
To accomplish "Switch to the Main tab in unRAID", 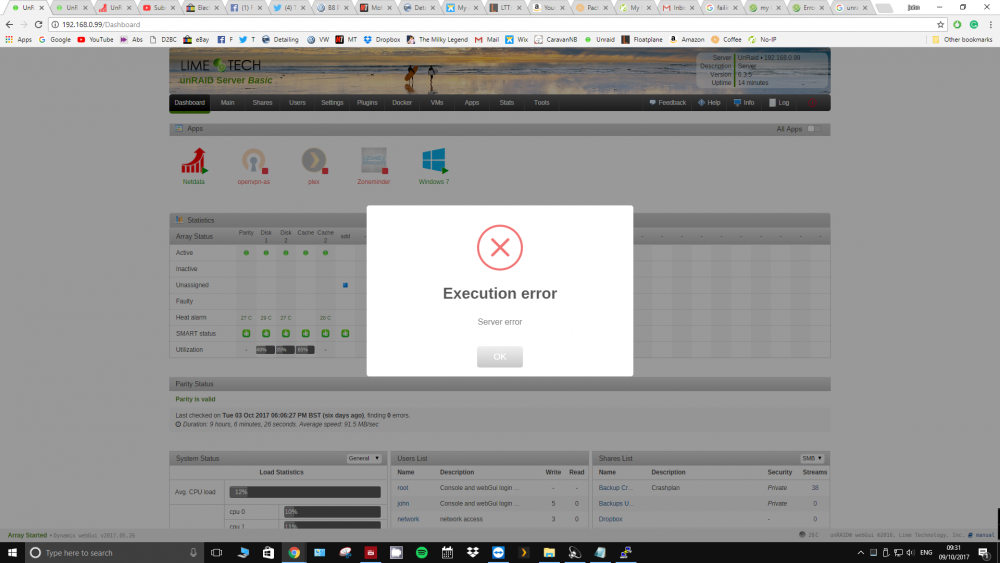I will tap(228, 103).
